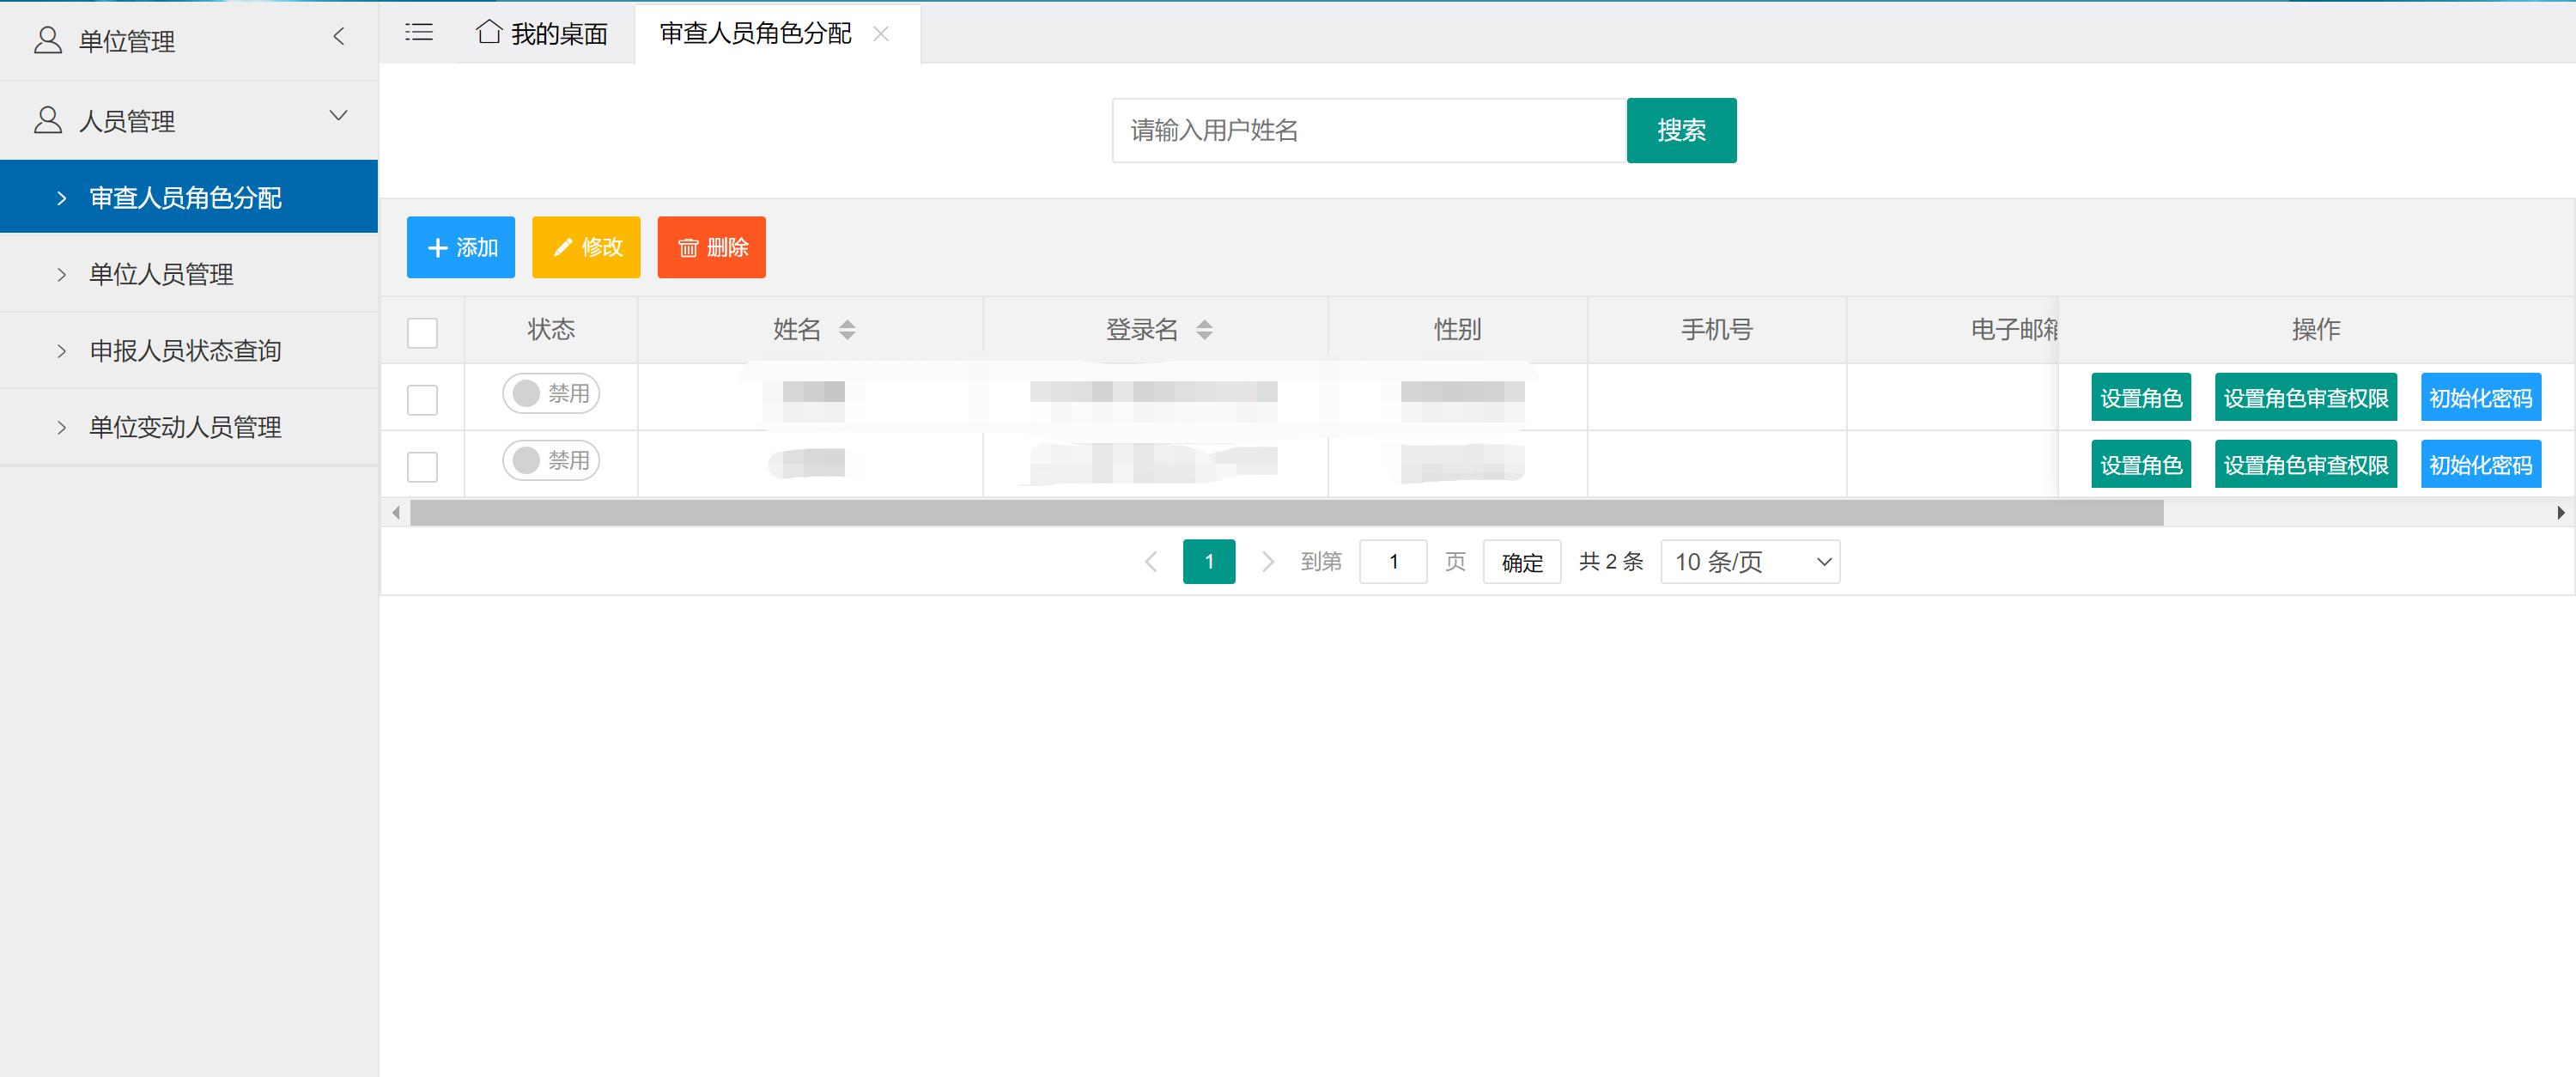Click the 添加 plus icon button
Viewport: 2576px width, 1077px height.
[x=438, y=247]
